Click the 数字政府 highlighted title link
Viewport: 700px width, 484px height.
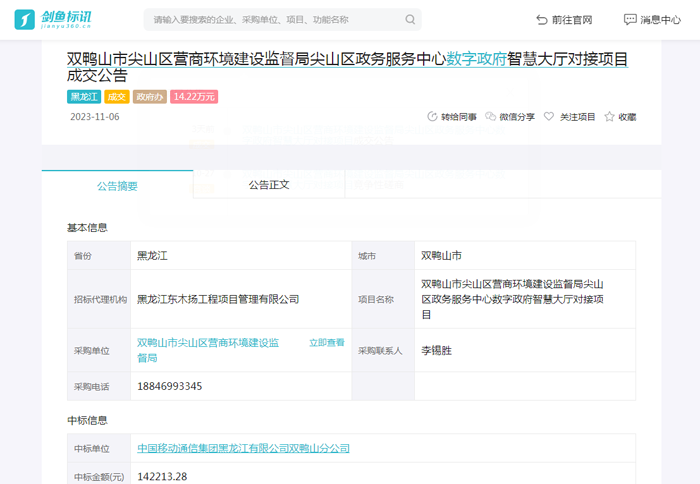[x=476, y=59]
